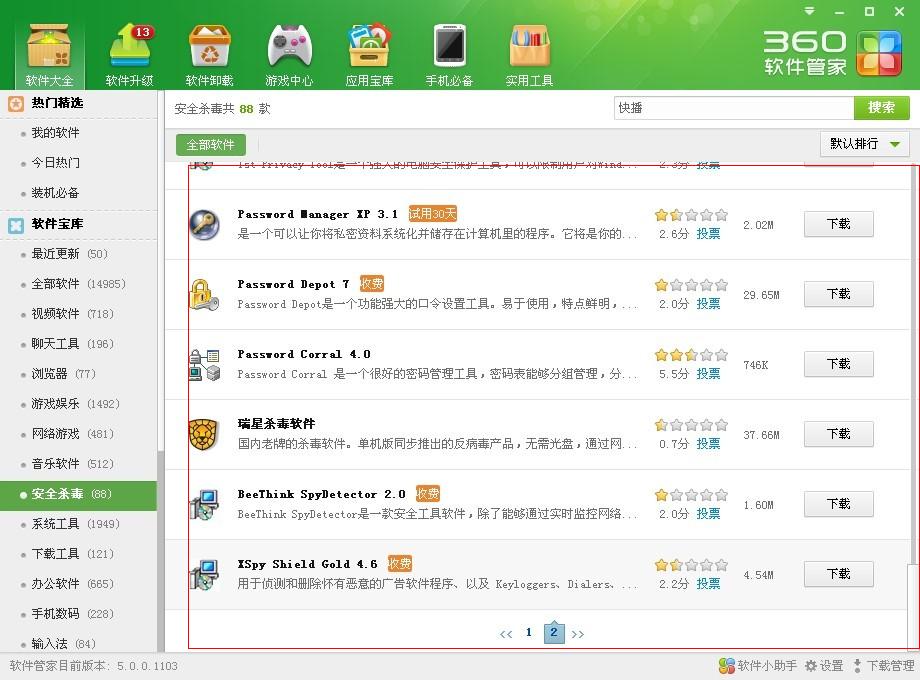The height and width of the screenshot is (680, 920).
Task: Click the XSpy Shield Gold app icon
Action: click(x=204, y=574)
